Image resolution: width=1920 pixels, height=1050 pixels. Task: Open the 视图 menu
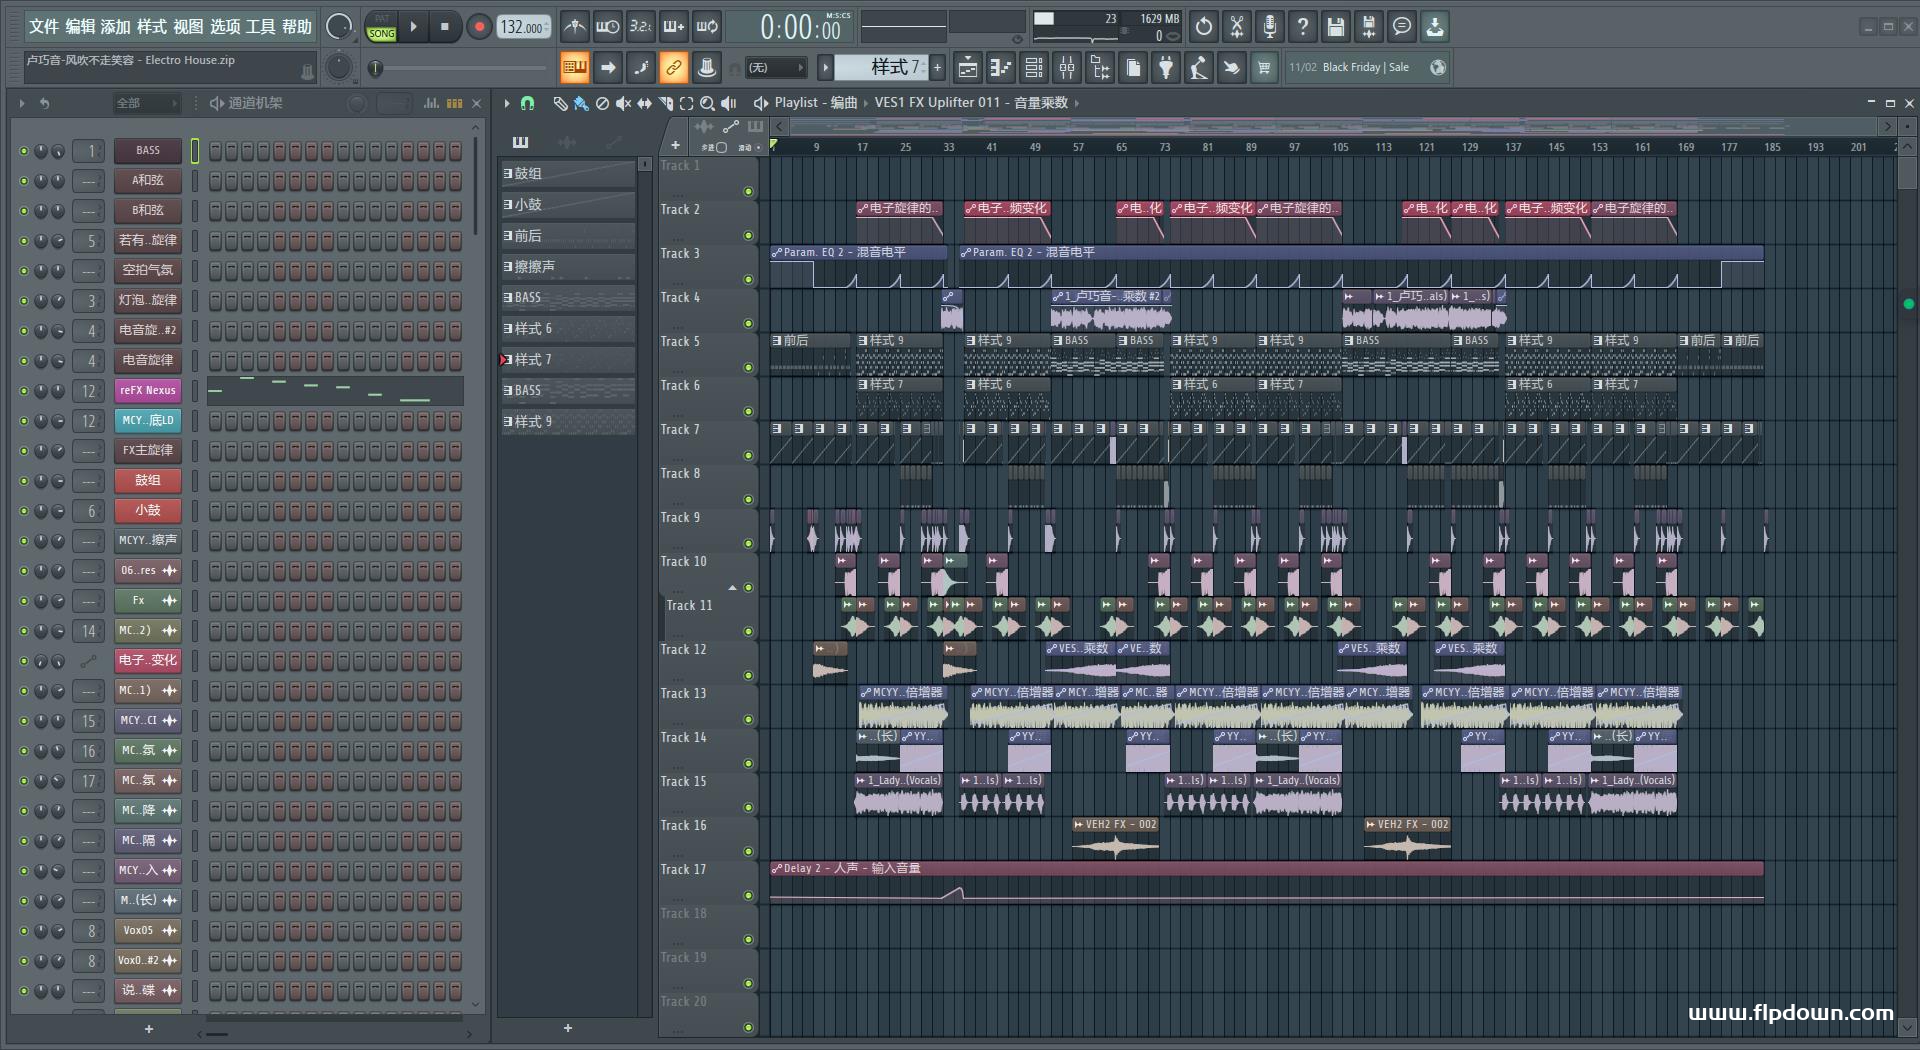(188, 27)
